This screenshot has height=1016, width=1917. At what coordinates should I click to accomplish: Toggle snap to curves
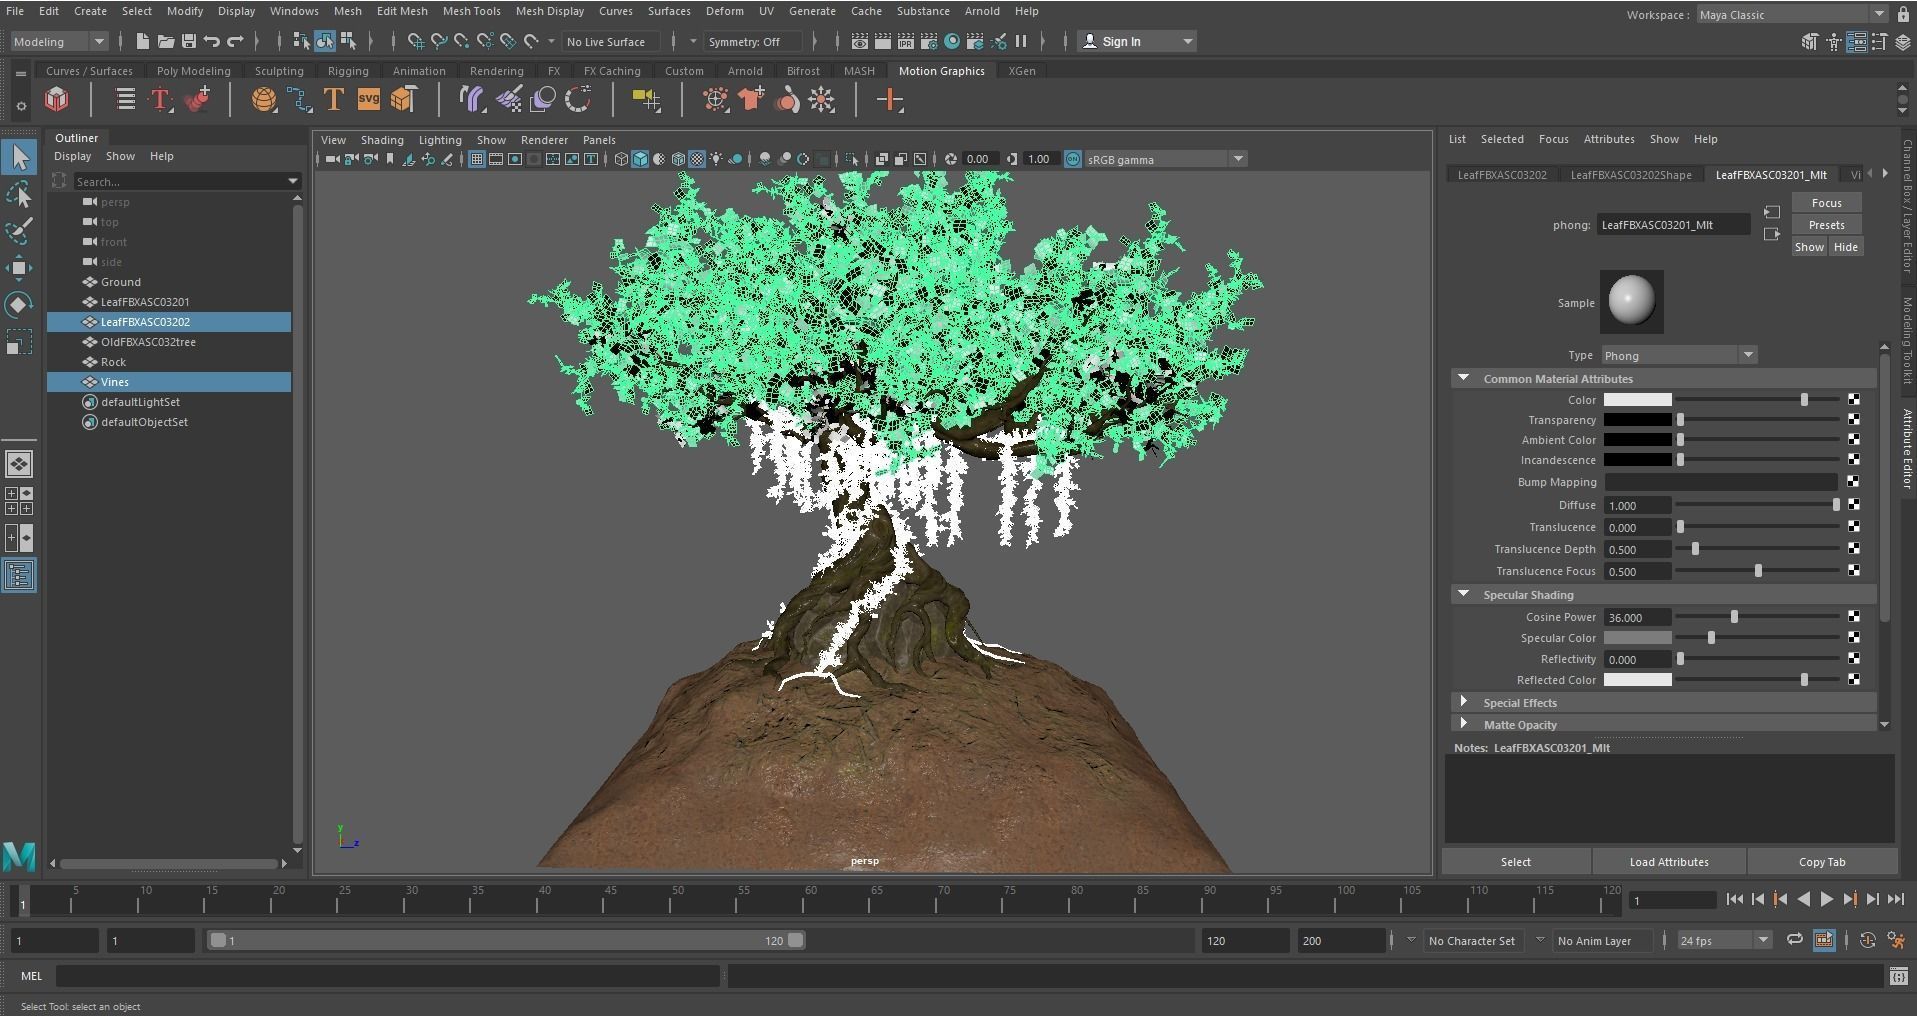tap(438, 41)
